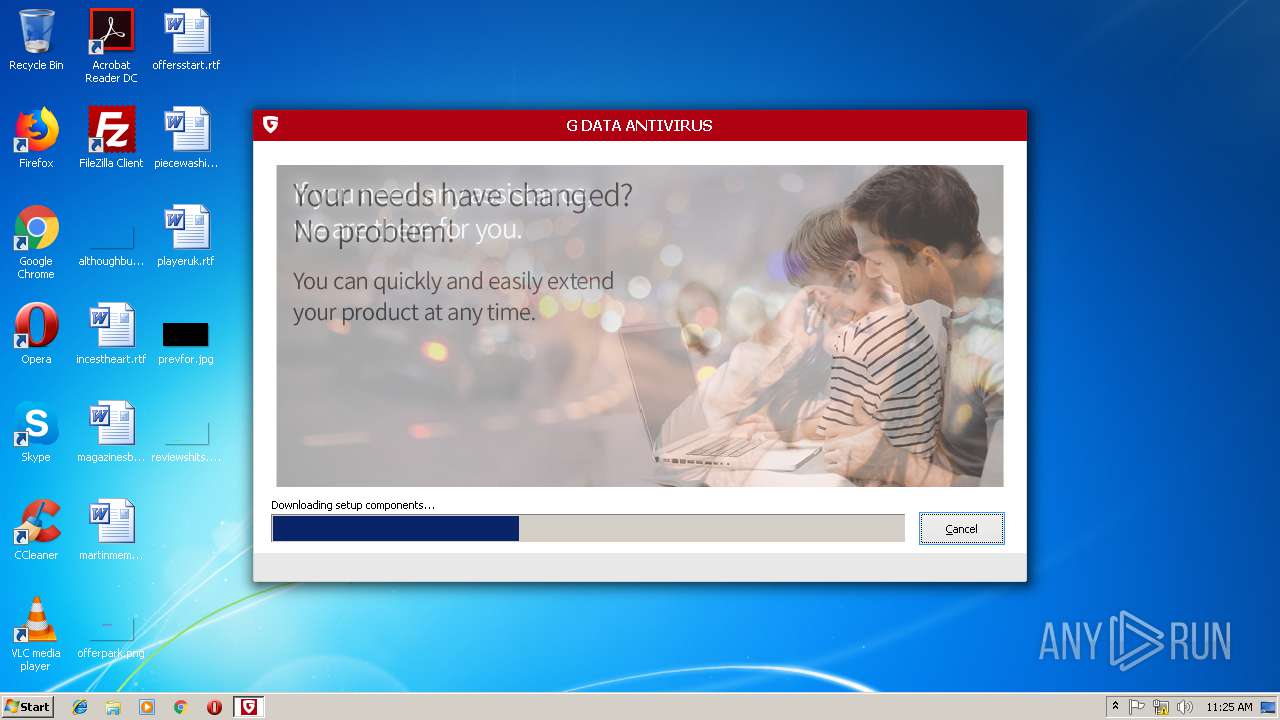Open the Skype desktop shortcut

point(36,432)
